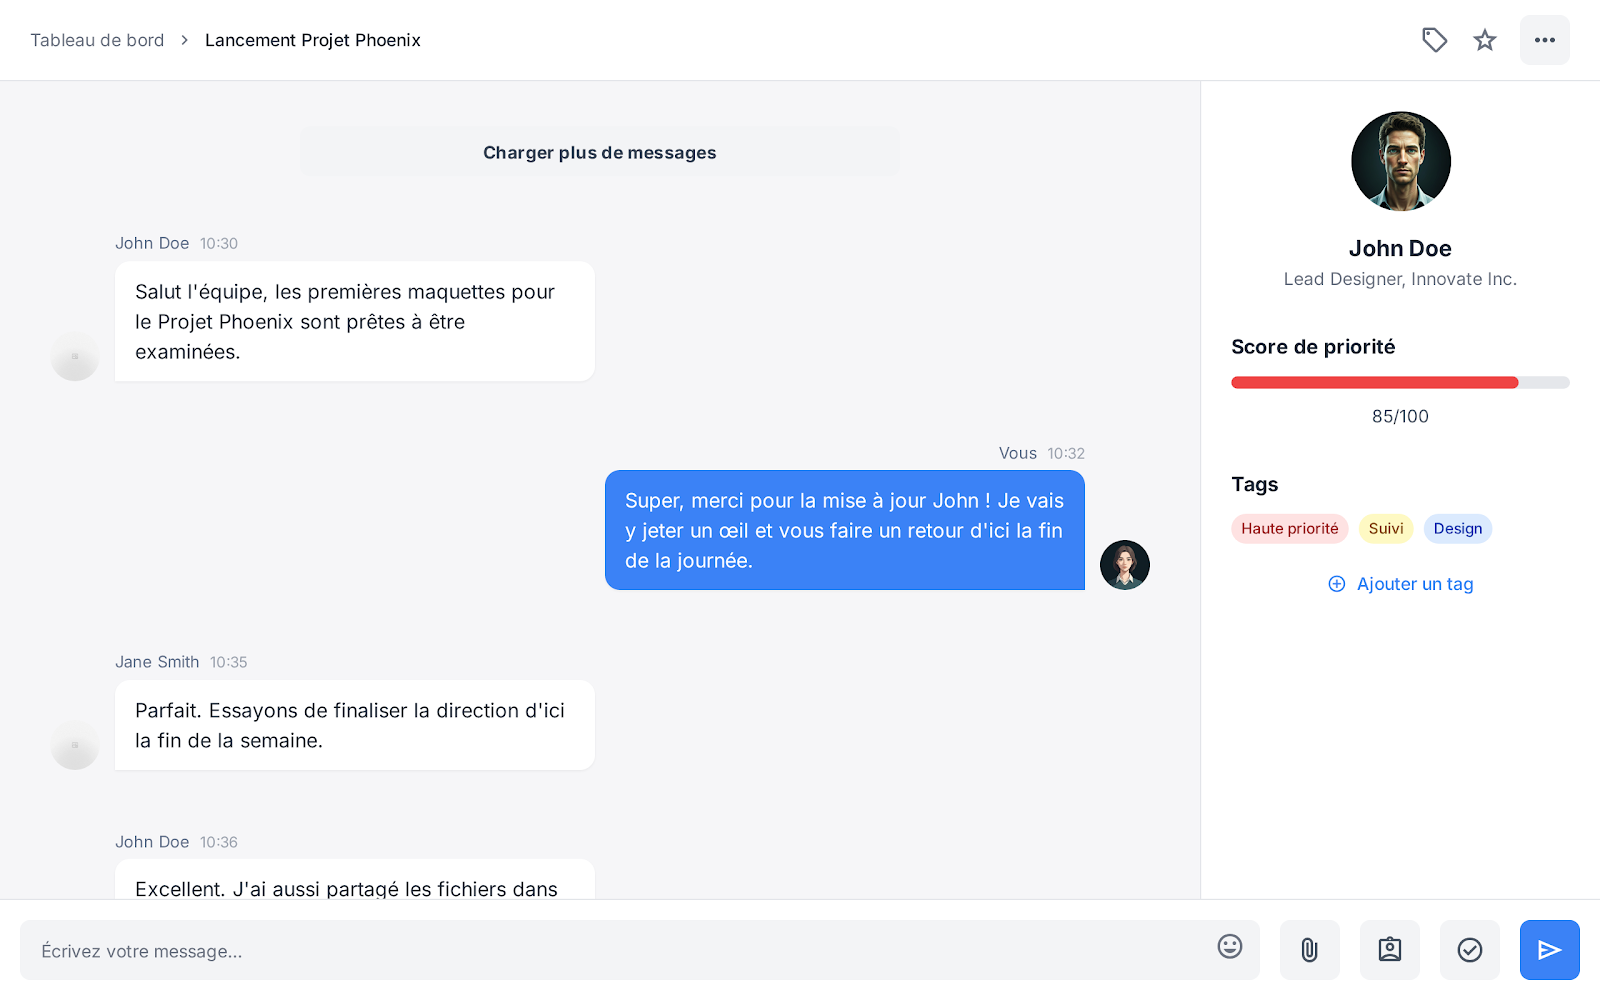The height and width of the screenshot is (1000, 1600).
Task: Click the contact card icon button
Action: click(1390, 950)
